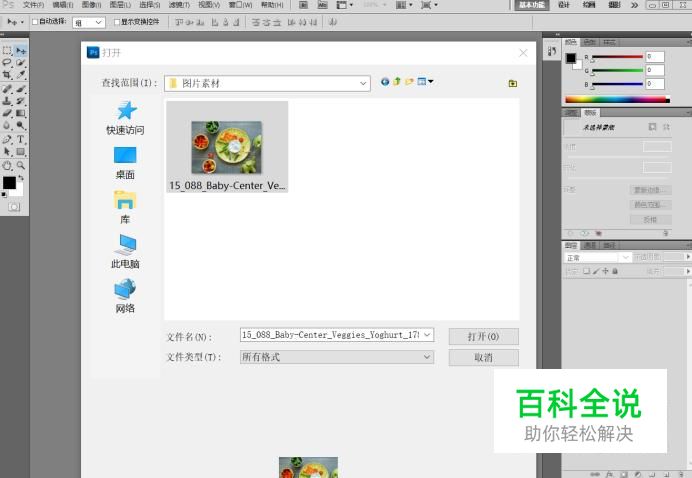Screen dimensions: 692x478
Task: Go to 网络 in dialog sidebar
Action: 125,296
